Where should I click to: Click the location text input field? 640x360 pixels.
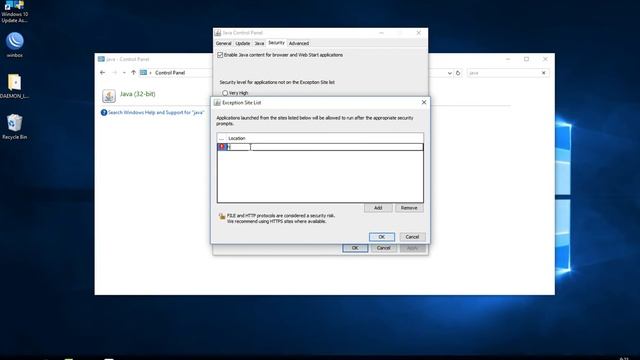[x=324, y=147]
